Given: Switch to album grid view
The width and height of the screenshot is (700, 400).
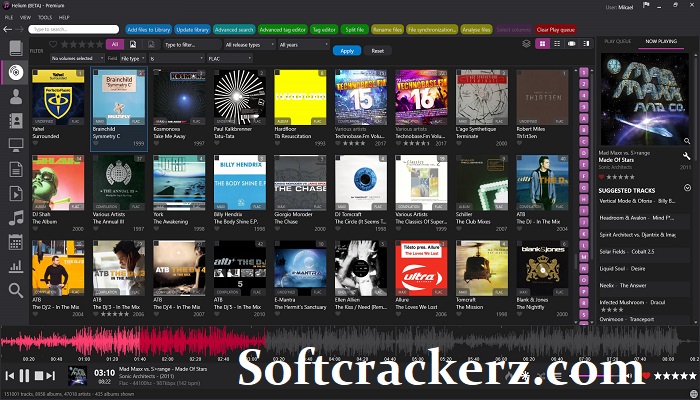Looking at the screenshot, I should 542,44.
